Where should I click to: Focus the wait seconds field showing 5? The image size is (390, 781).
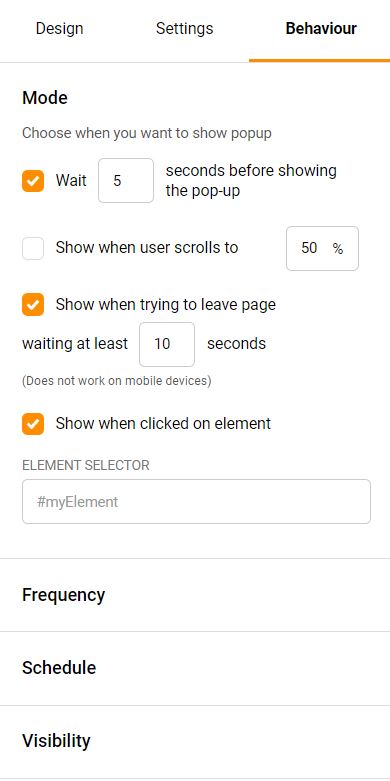126,181
